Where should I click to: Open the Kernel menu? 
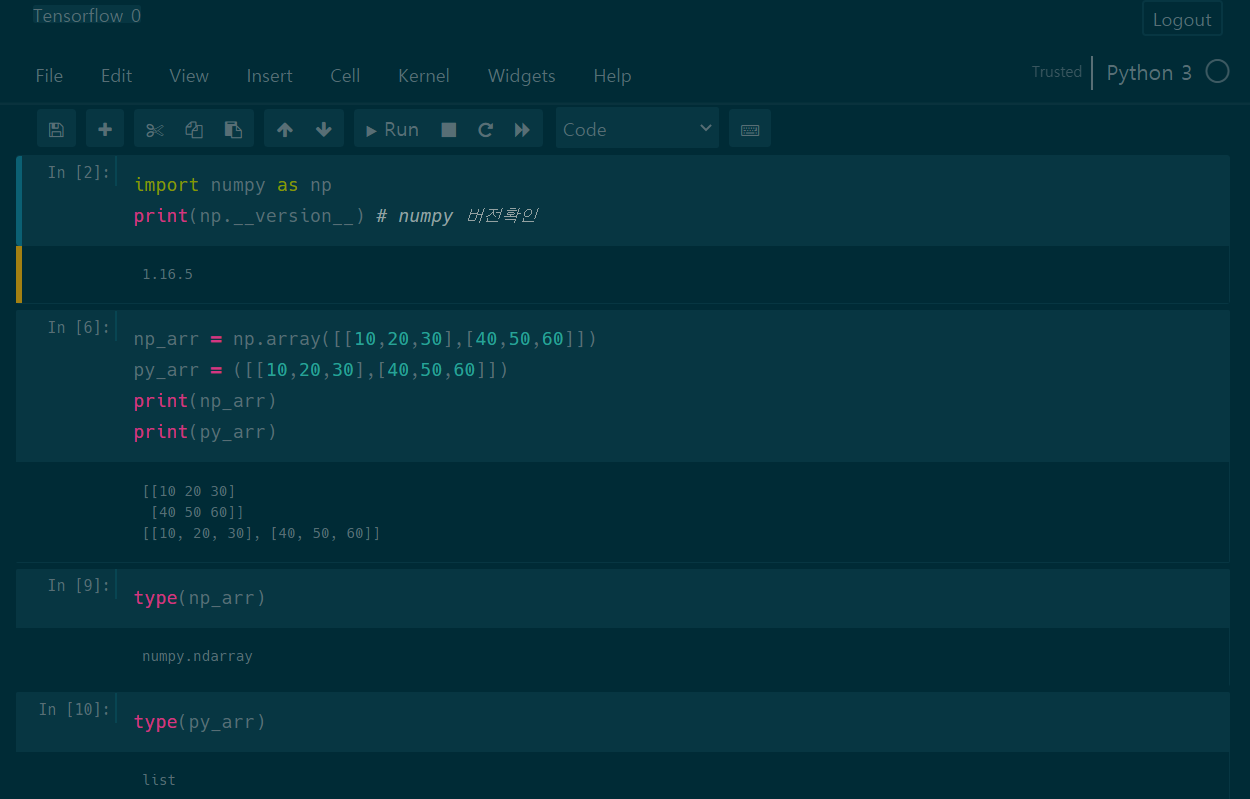[424, 76]
